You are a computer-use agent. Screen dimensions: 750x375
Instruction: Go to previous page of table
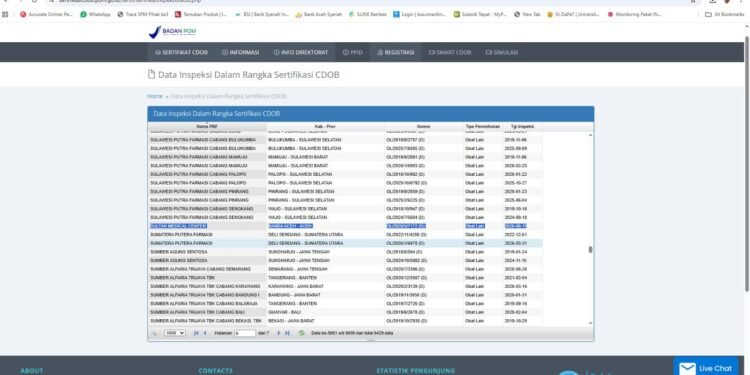click(x=205, y=333)
